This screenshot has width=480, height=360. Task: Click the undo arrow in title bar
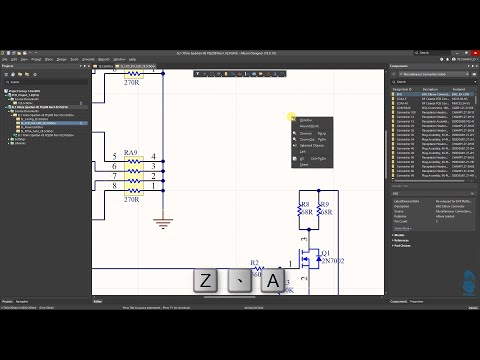click(30, 53)
